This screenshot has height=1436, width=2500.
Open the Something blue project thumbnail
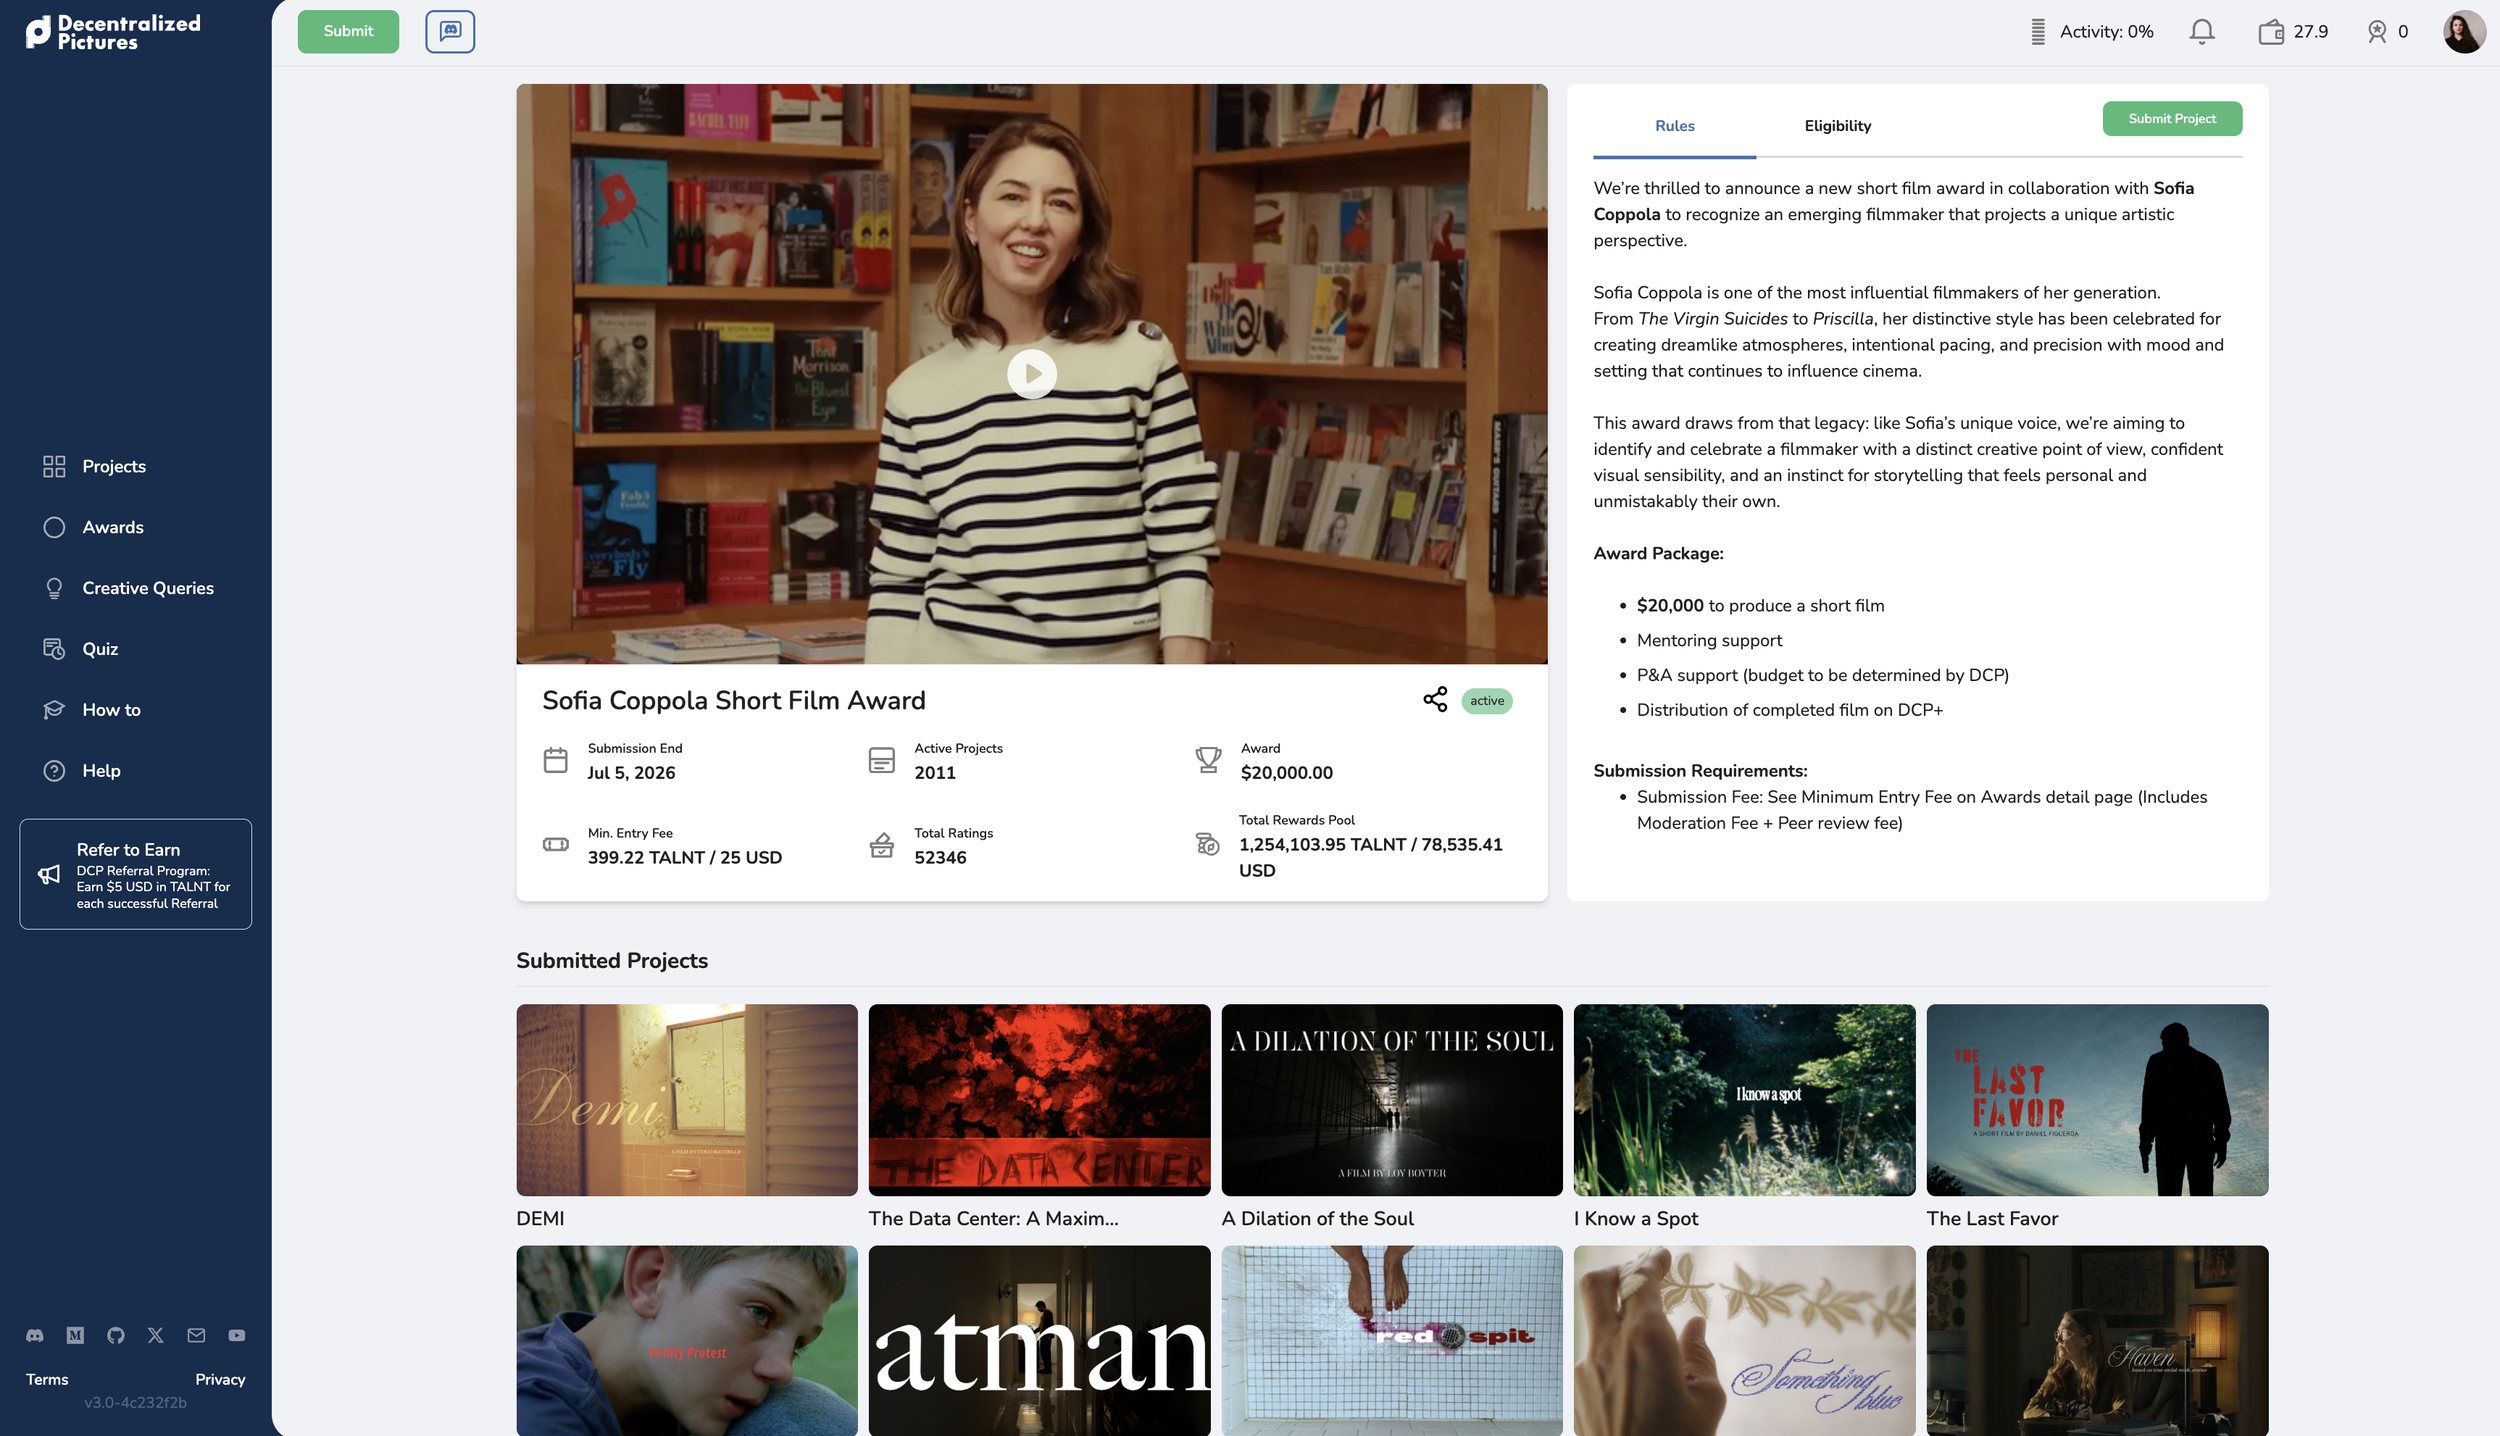click(1745, 1340)
